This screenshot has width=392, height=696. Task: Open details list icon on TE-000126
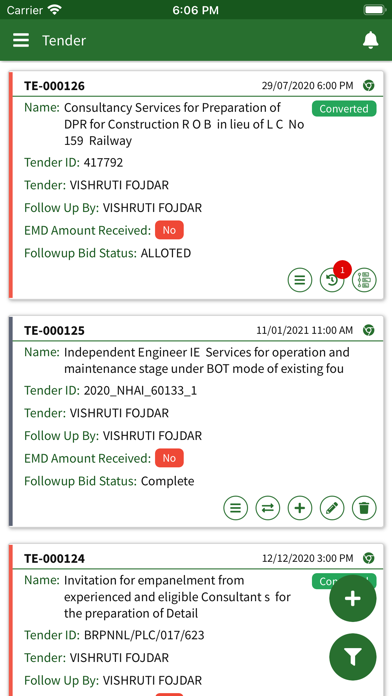click(300, 280)
